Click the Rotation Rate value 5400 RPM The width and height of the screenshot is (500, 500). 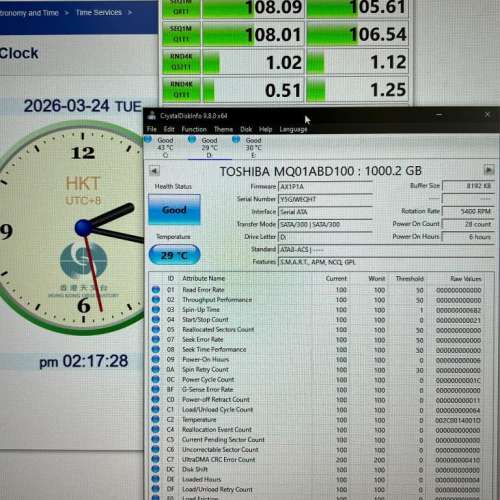(468, 211)
